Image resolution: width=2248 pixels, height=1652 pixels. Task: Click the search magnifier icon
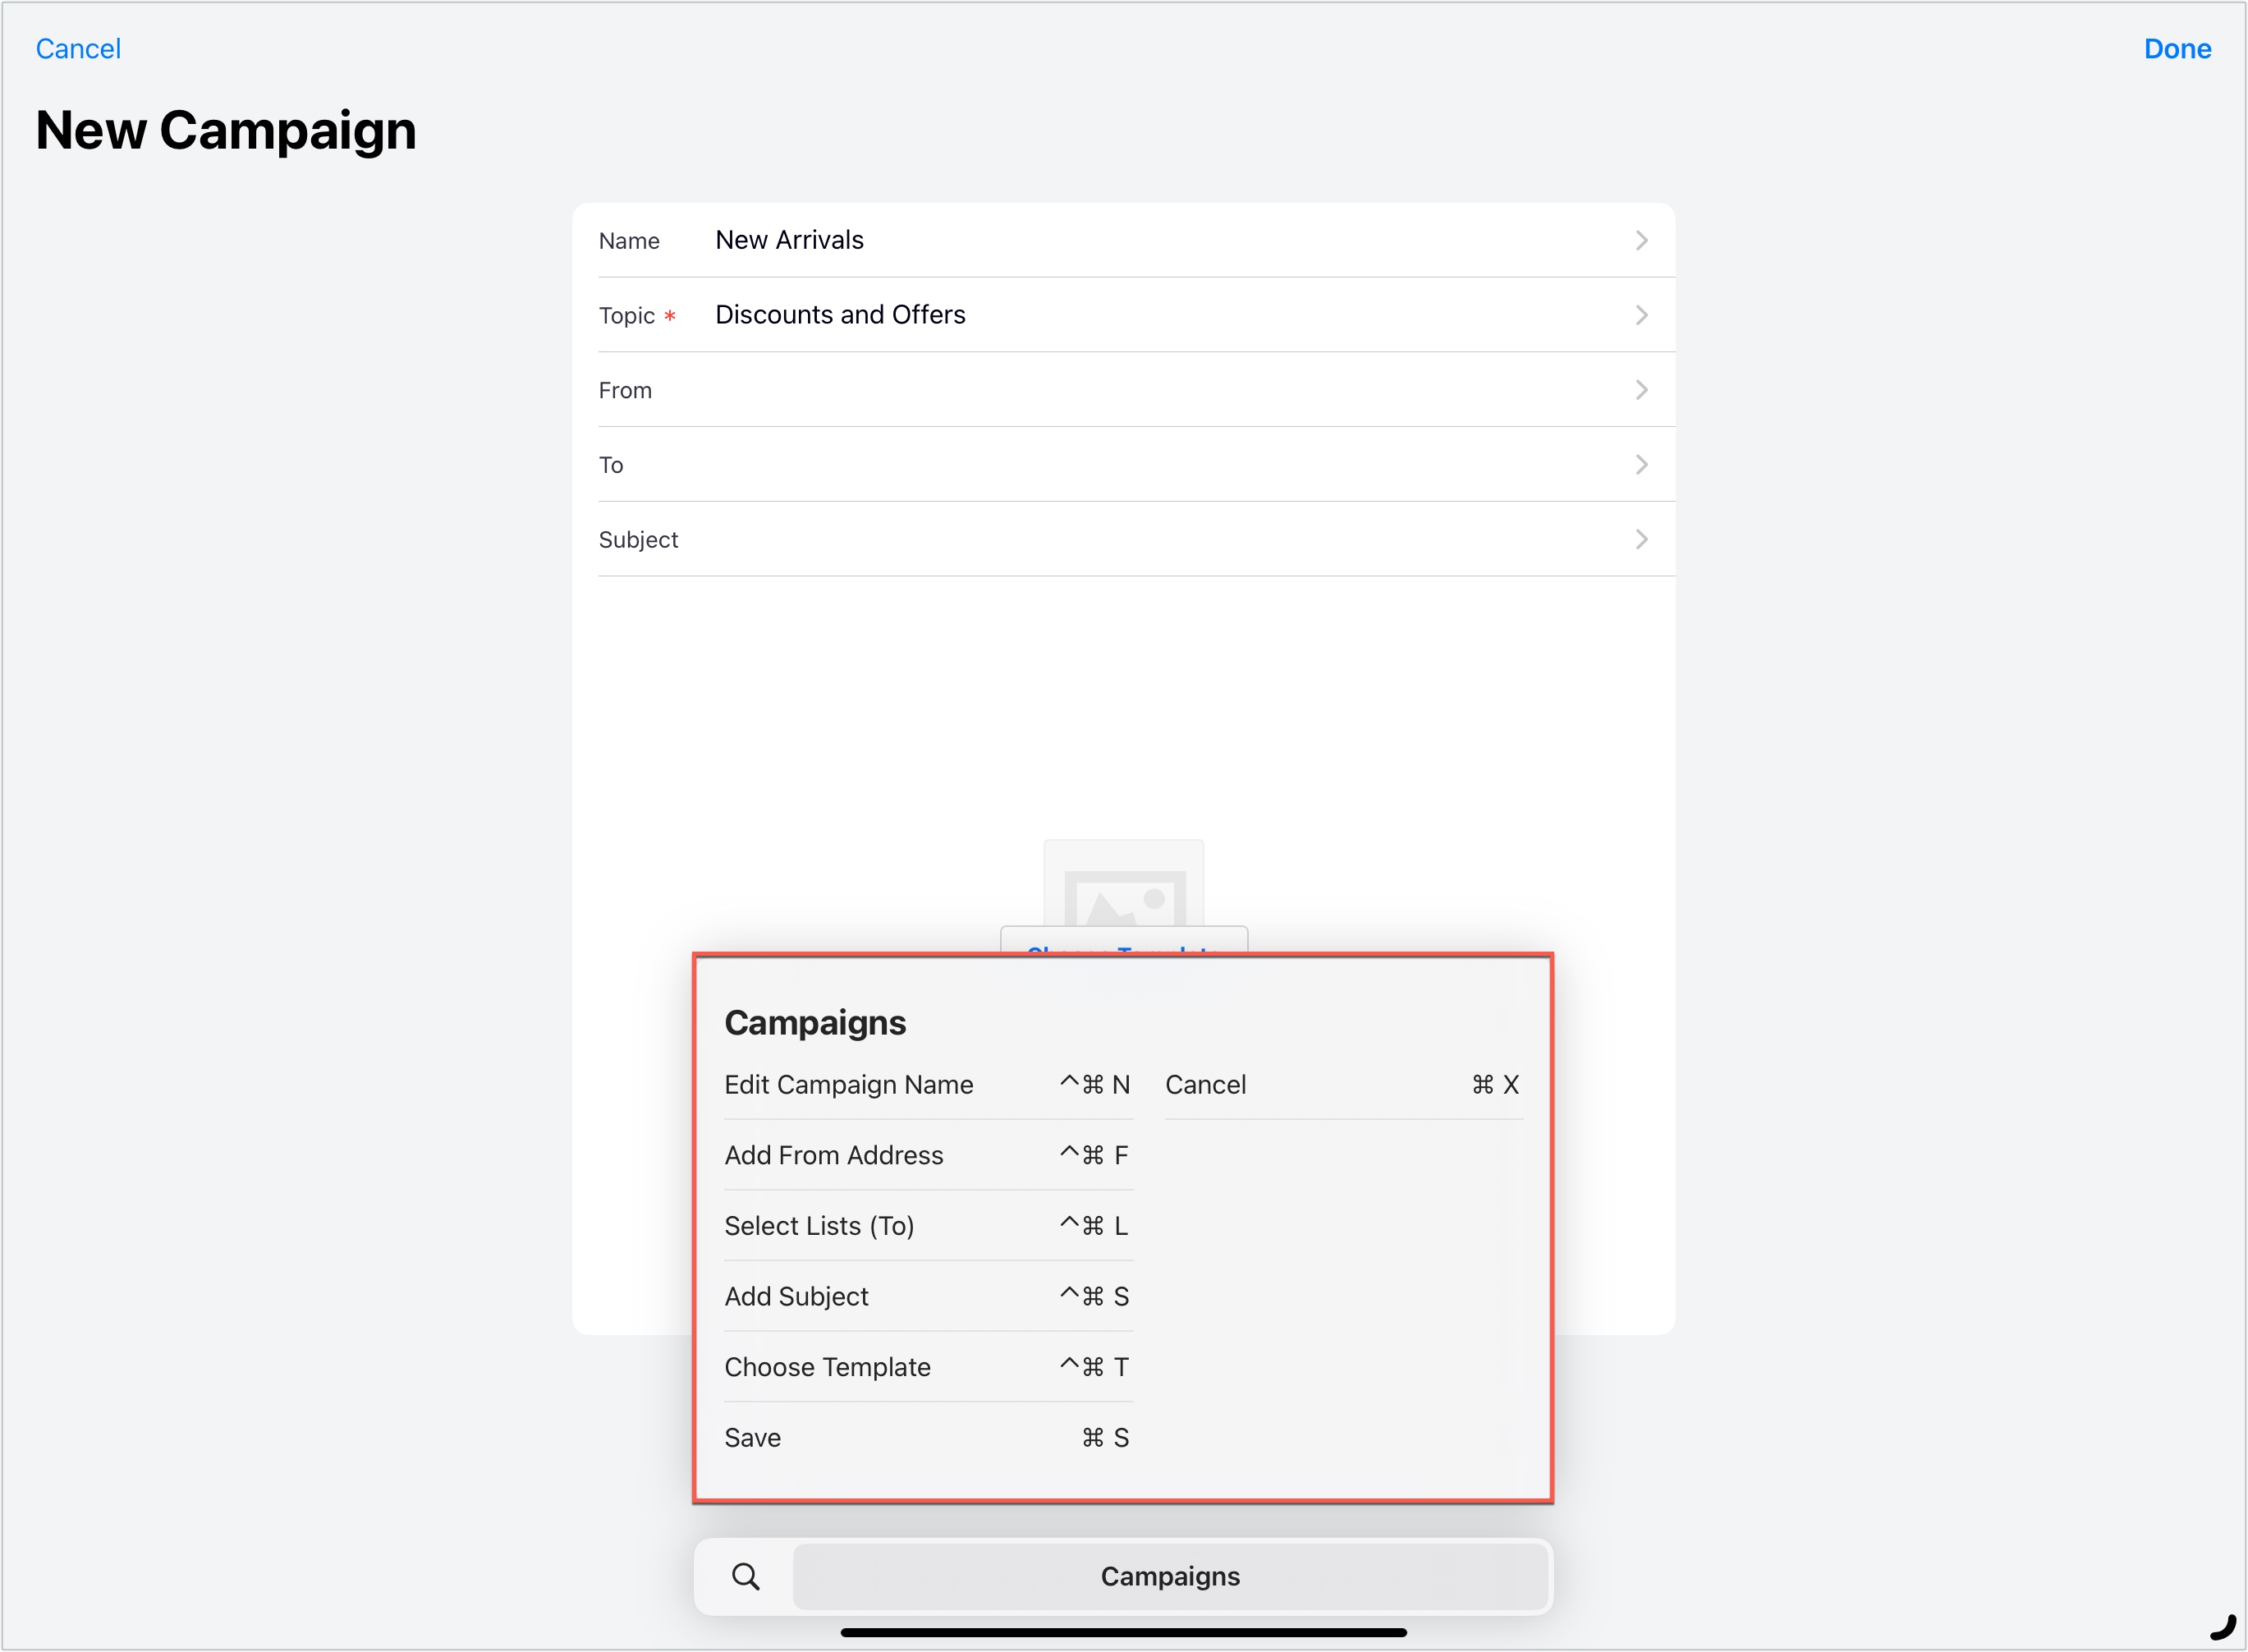click(745, 1577)
